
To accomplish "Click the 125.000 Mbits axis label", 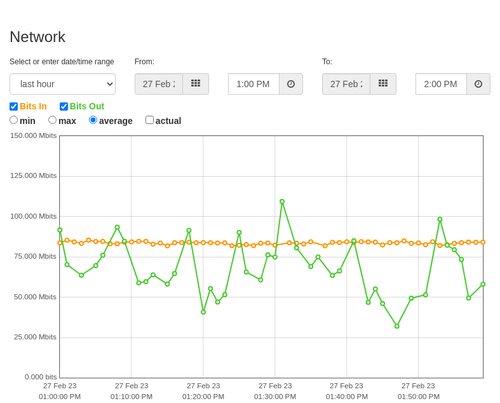I will tap(33, 176).
